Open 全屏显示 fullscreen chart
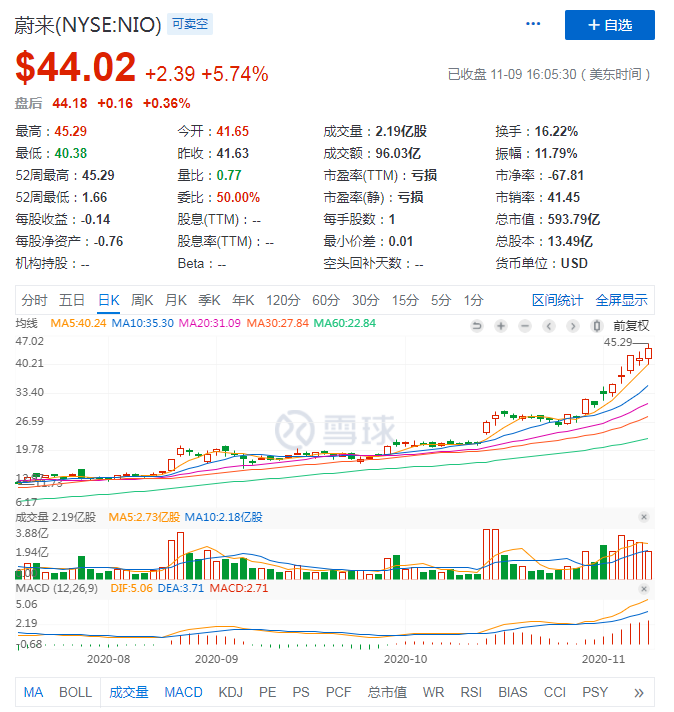The height and width of the screenshot is (712, 674). coord(621,300)
